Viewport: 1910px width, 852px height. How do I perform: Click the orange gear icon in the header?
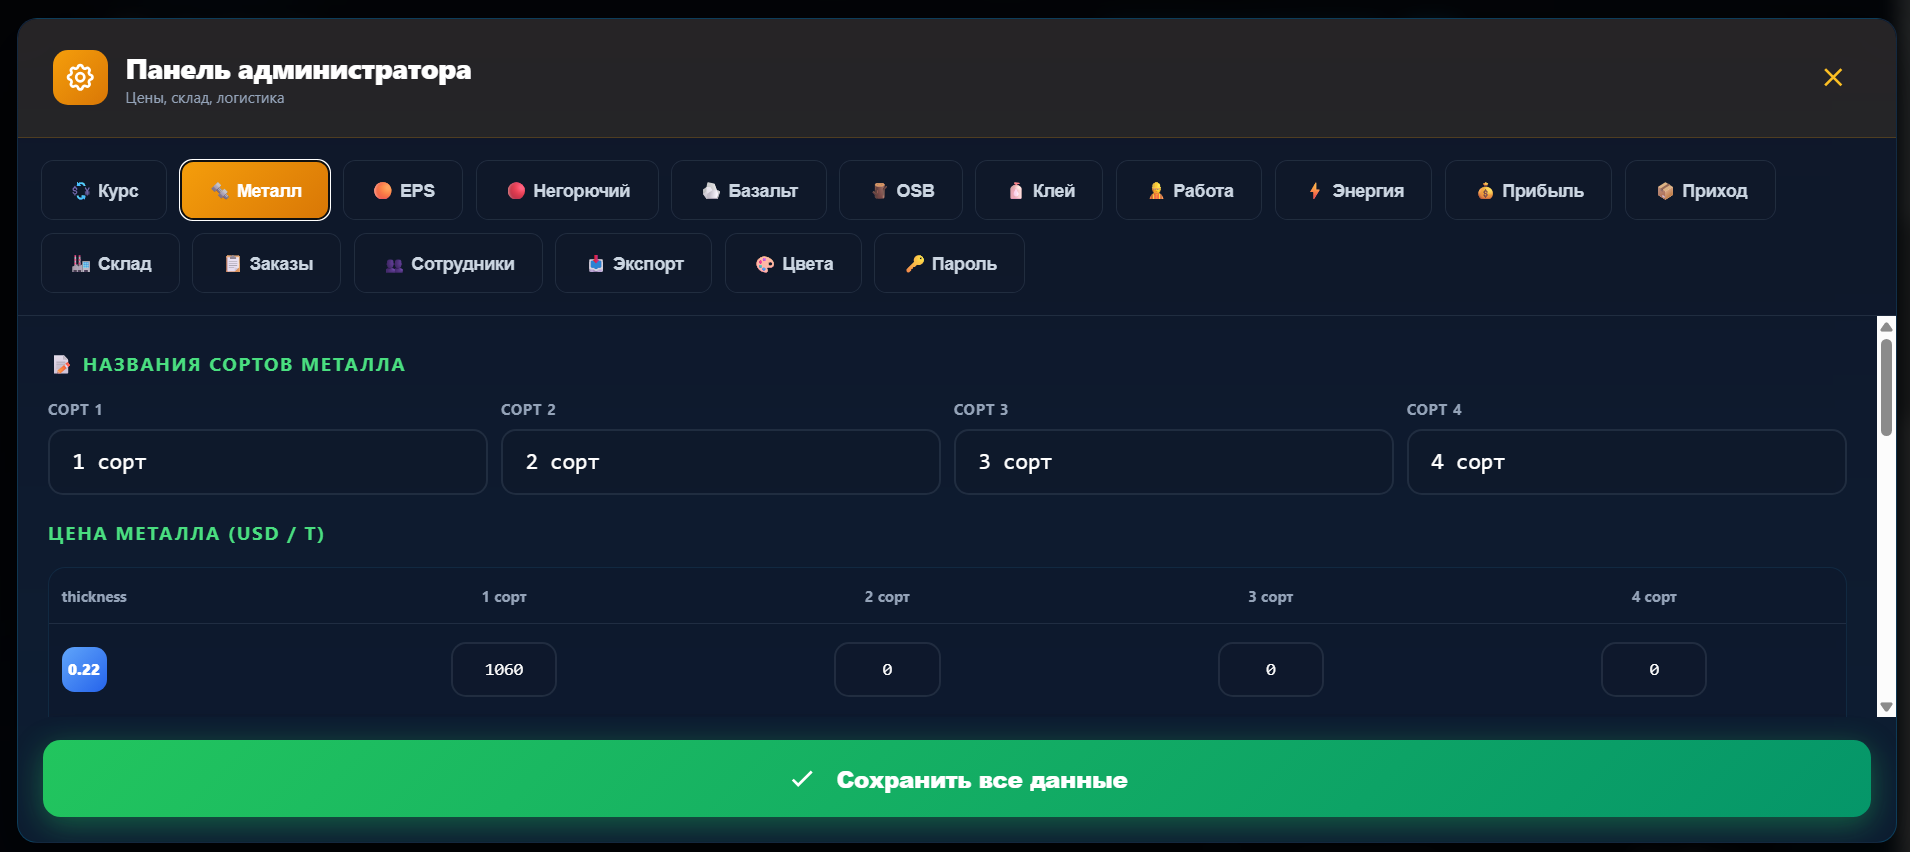[80, 77]
